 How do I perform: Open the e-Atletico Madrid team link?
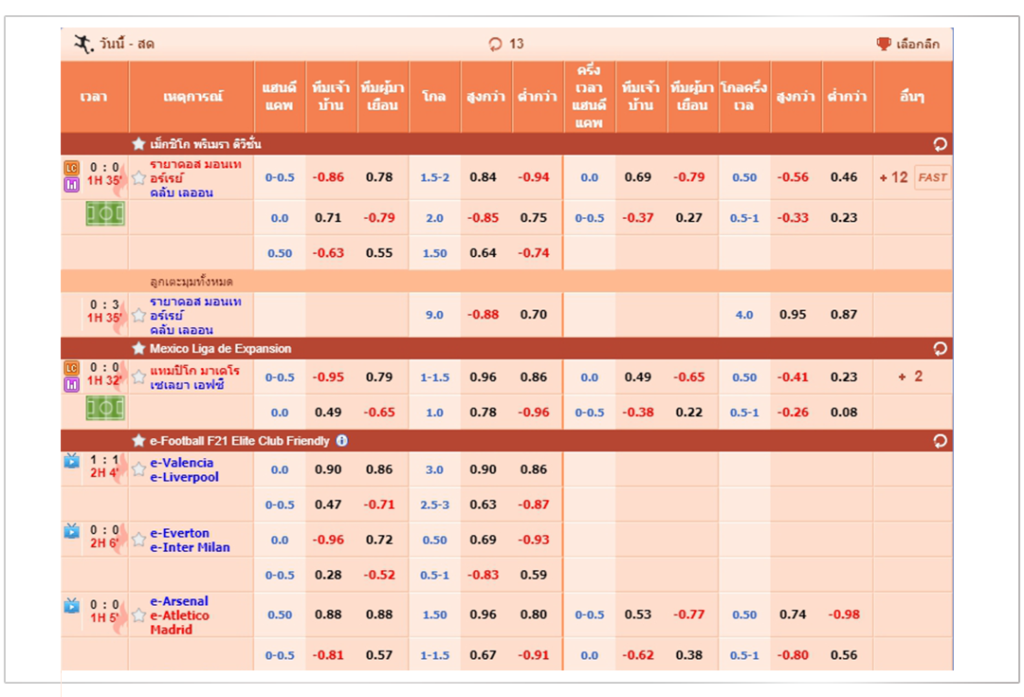tap(180, 623)
